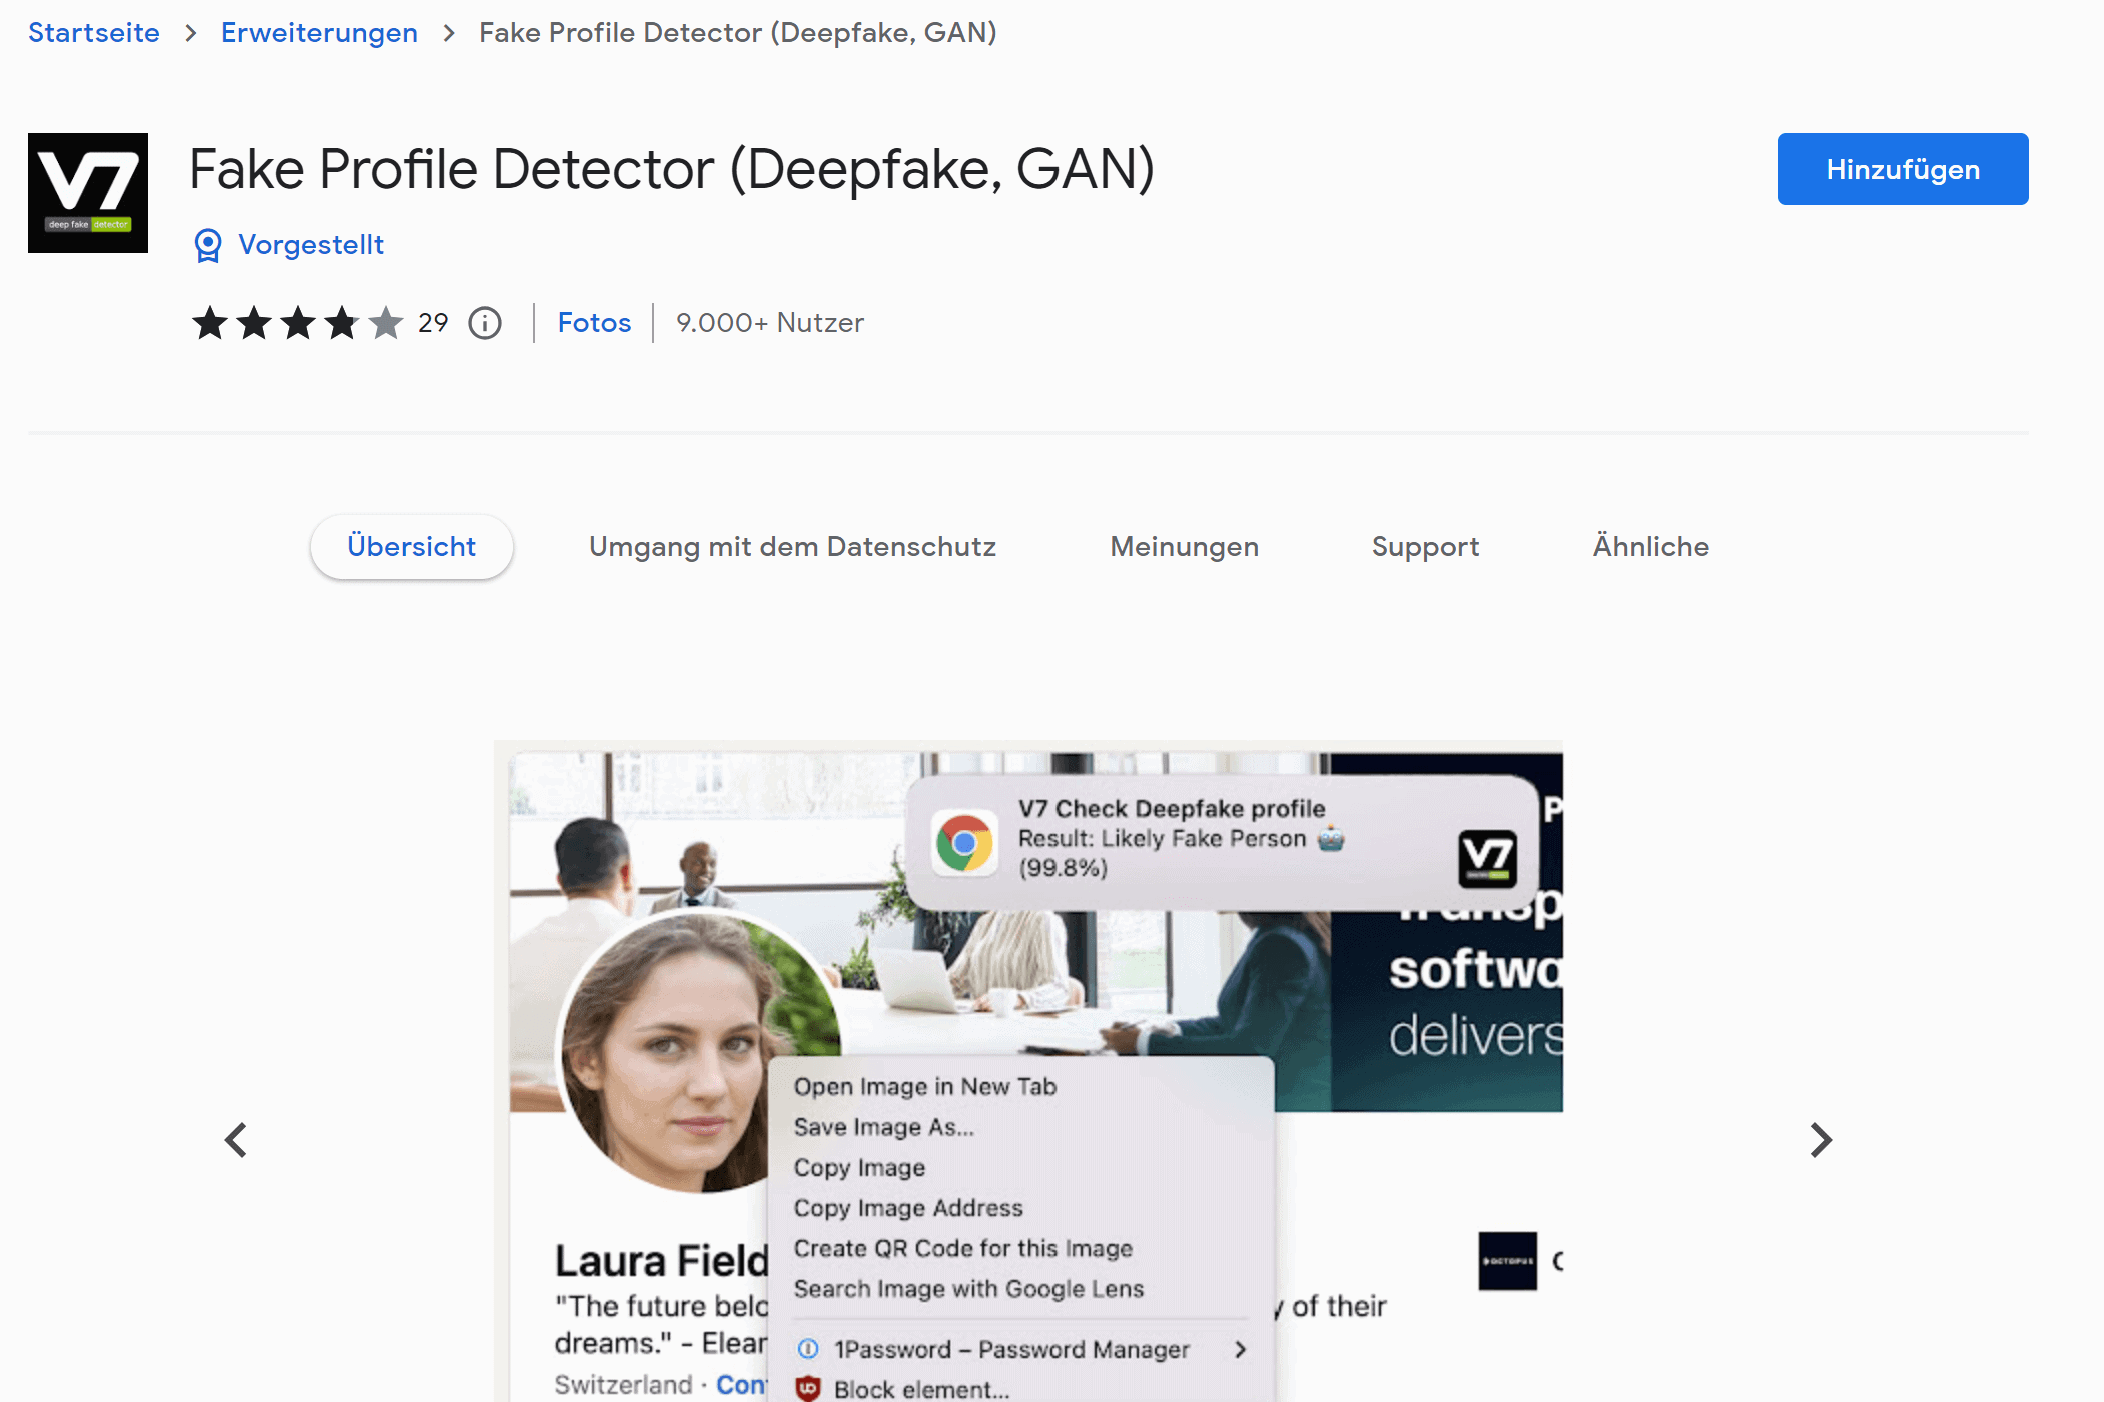
Task: Open the Fotos category link
Action: tap(594, 323)
